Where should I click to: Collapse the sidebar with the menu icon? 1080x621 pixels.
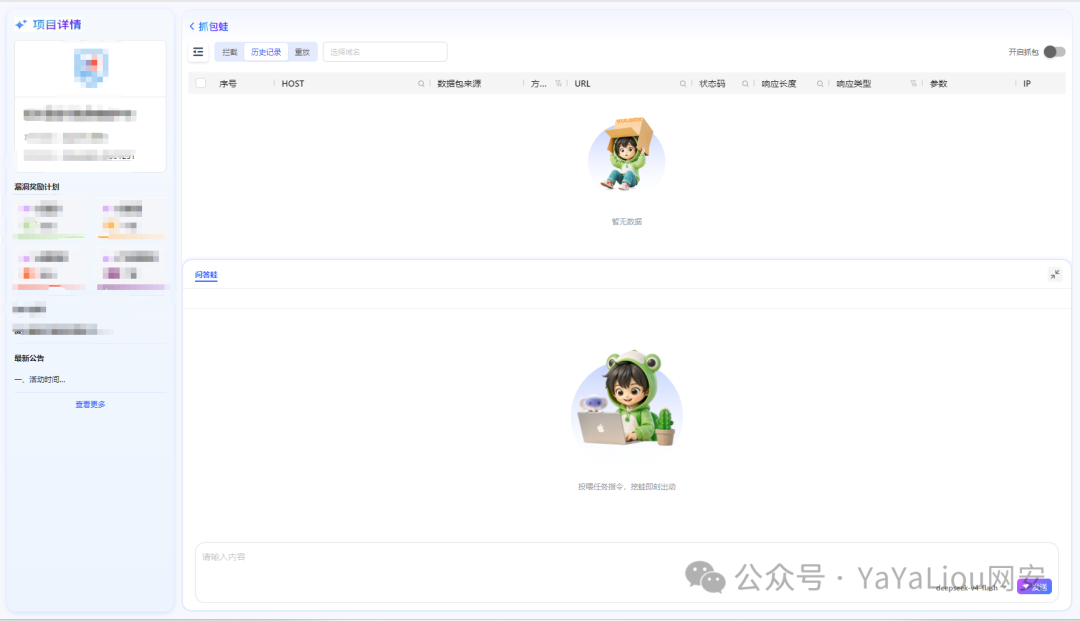[x=198, y=52]
